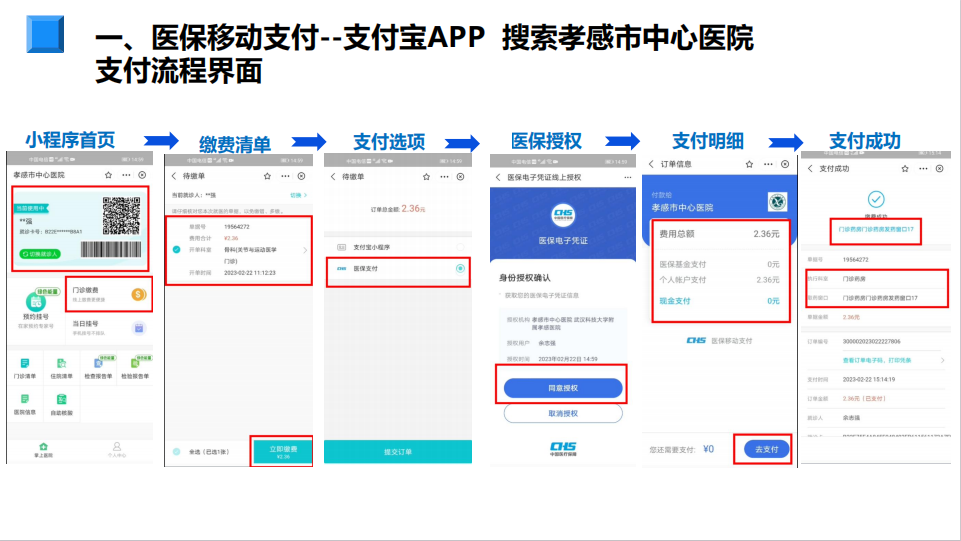Viewport: 961px width, 541px height.
Task: Expand the chevron beside 查看订单电子码
Action: click(942, 360)
